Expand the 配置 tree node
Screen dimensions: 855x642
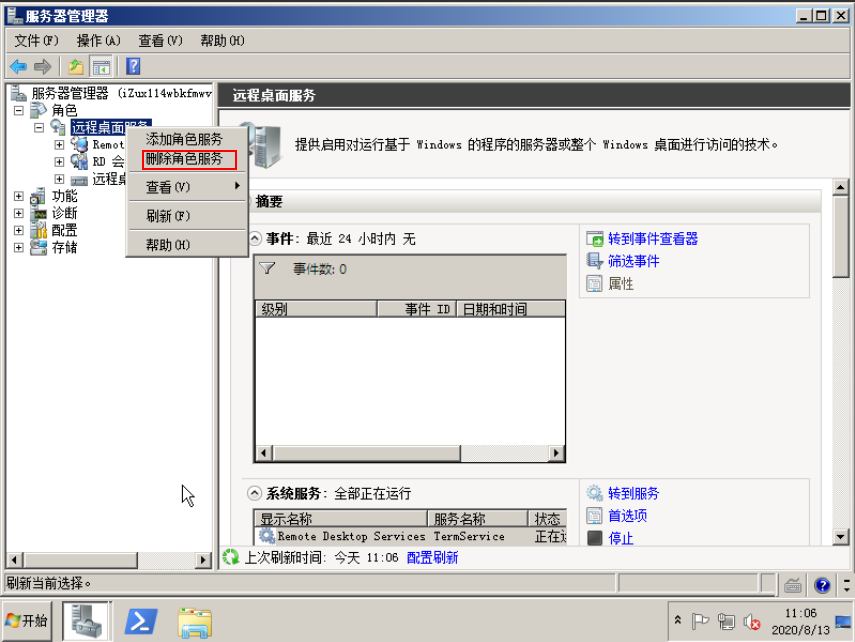pyautogui.click(x=19, y=230)
